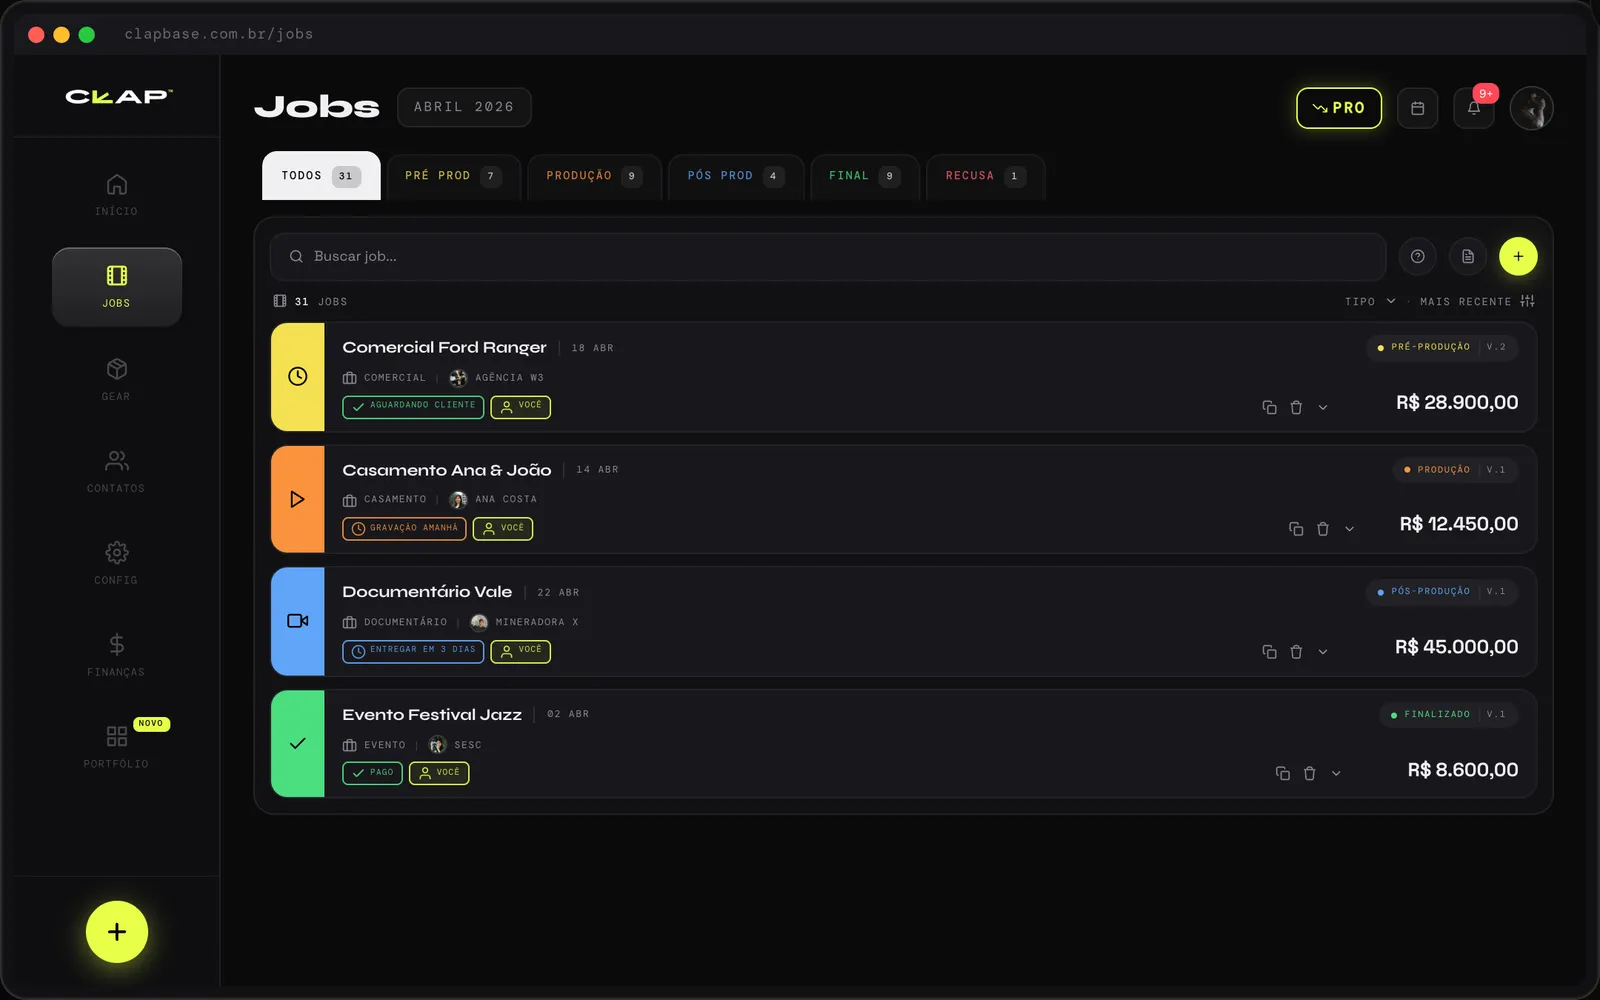Viewport: 1600px width, 1000px height.
Task: Open notifications bell with 9+ badge
Action: (x=1474, y=108)
